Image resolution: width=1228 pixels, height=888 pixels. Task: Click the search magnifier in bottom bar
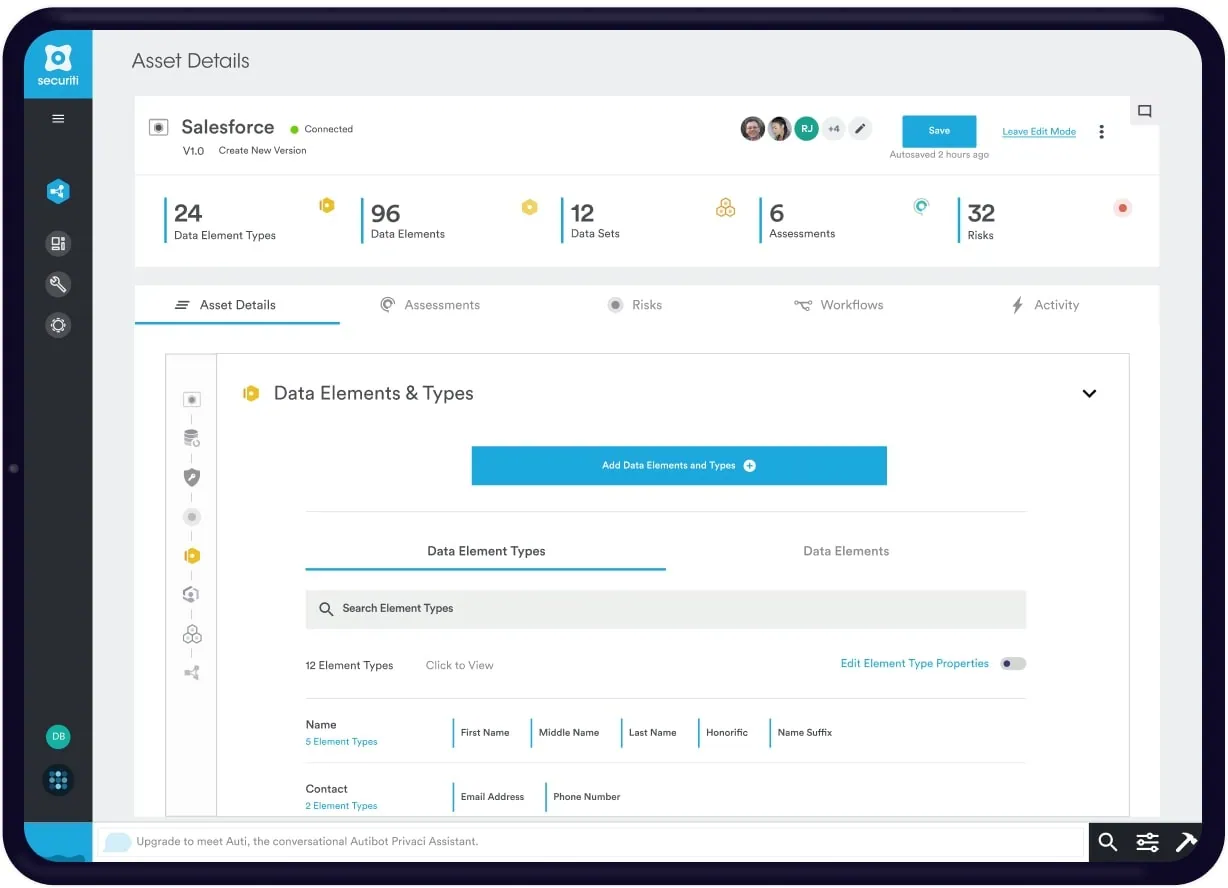click(x=1107, y=842)
